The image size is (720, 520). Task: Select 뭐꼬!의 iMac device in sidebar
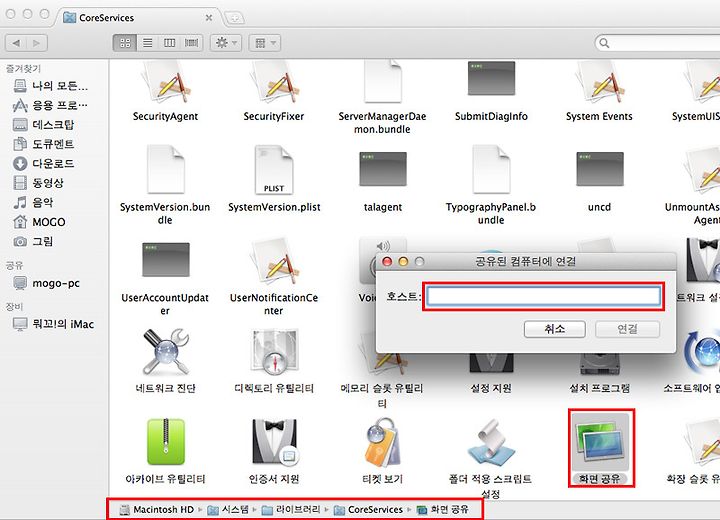[x=54, y=324]
